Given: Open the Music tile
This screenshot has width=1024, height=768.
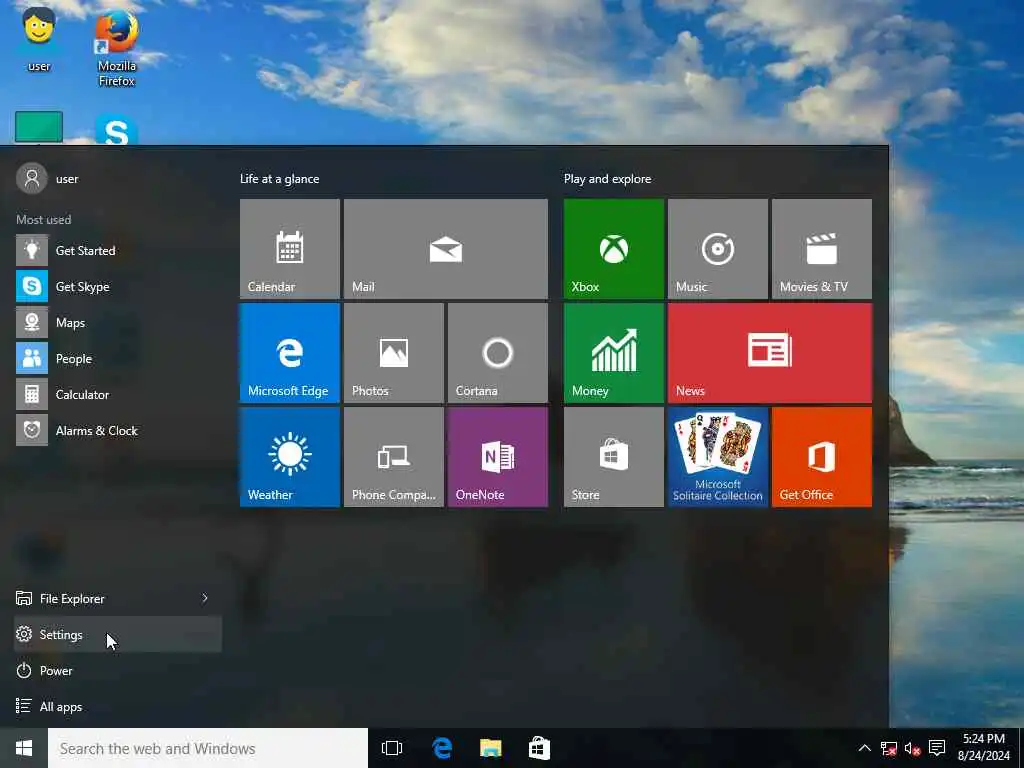Looking at the screenshot, I should click(717, 249).
